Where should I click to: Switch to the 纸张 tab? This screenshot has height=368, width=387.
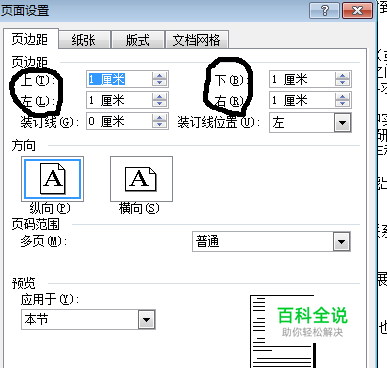tap(84, 40)
